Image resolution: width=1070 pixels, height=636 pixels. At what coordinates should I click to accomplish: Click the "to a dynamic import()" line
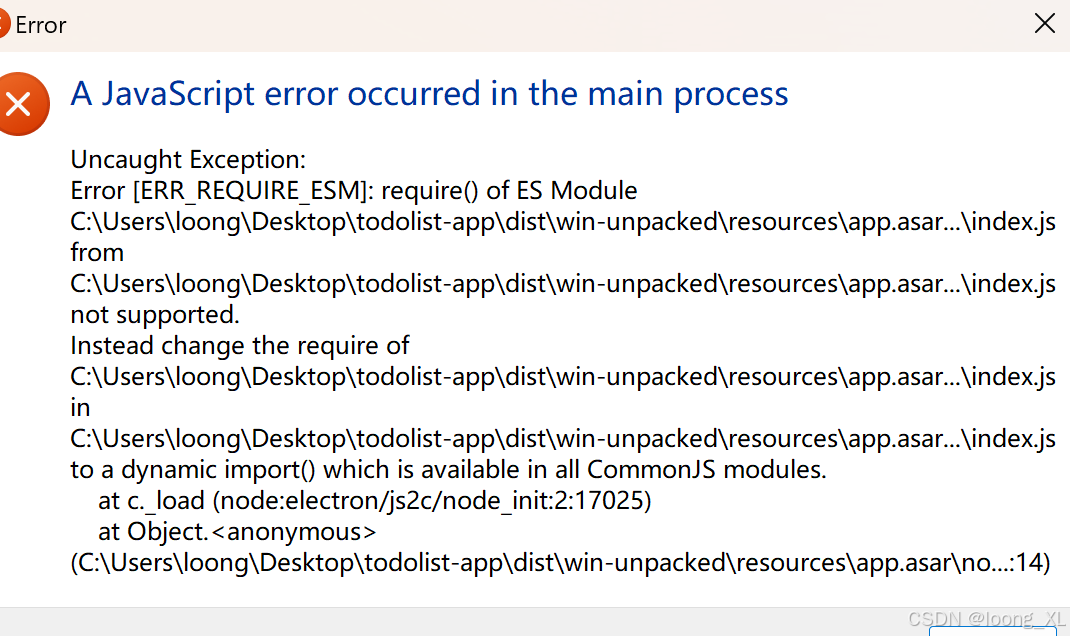pos(448,470)
